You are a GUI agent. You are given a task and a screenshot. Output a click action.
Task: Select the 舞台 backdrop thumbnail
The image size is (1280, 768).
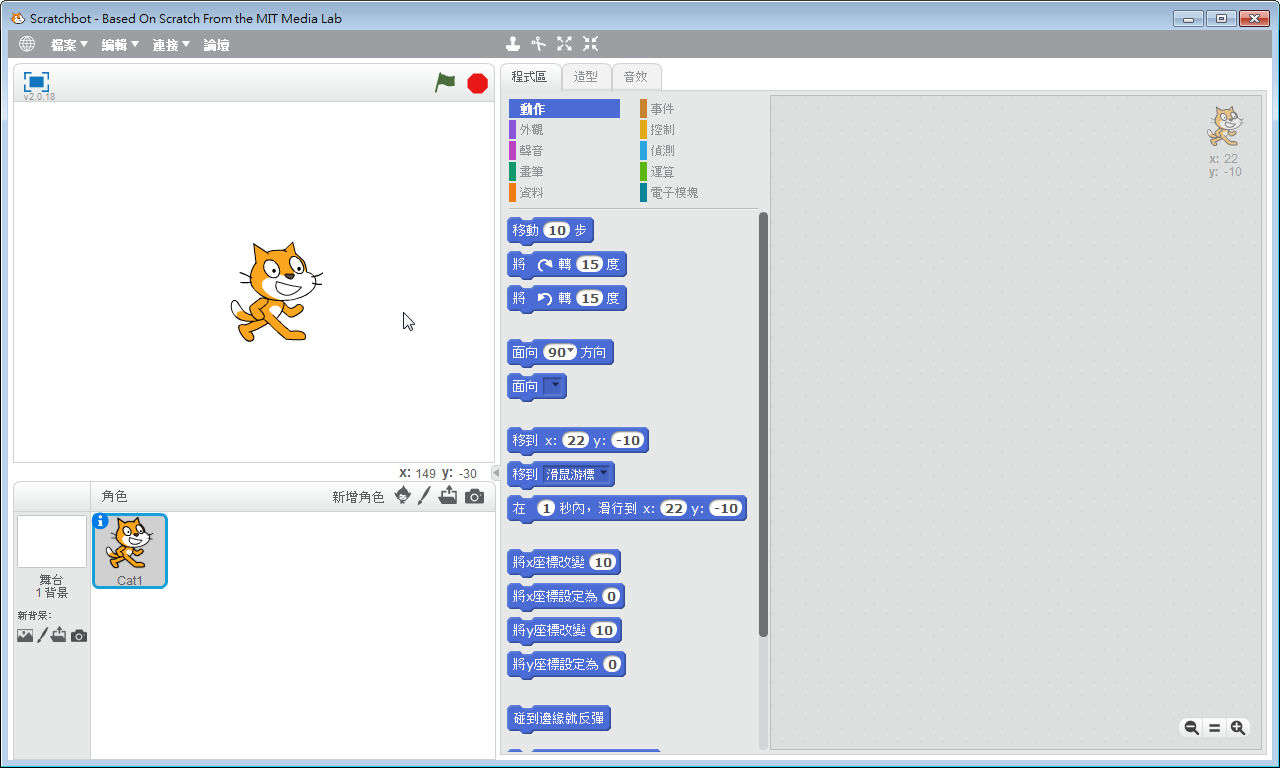click(x=52, y=542)
